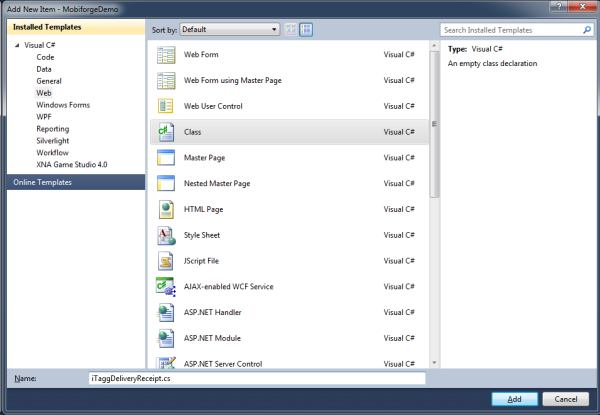Switch to medium icons view

coord(306,30)
